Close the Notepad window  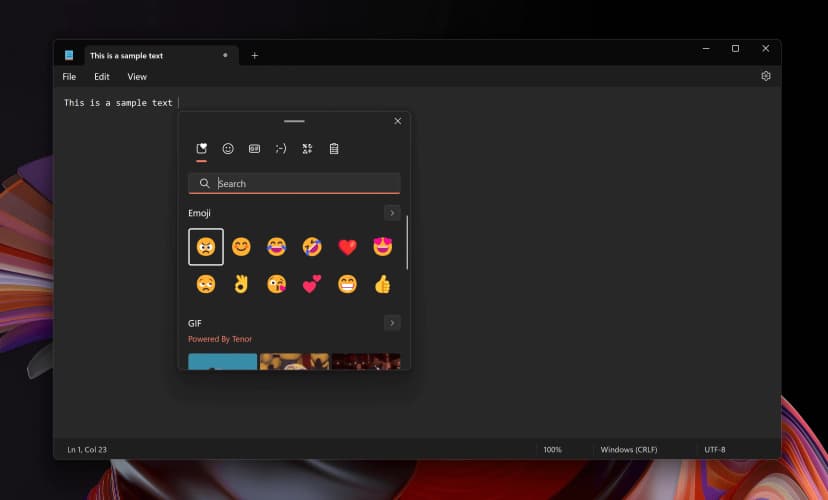click(766, 49)
